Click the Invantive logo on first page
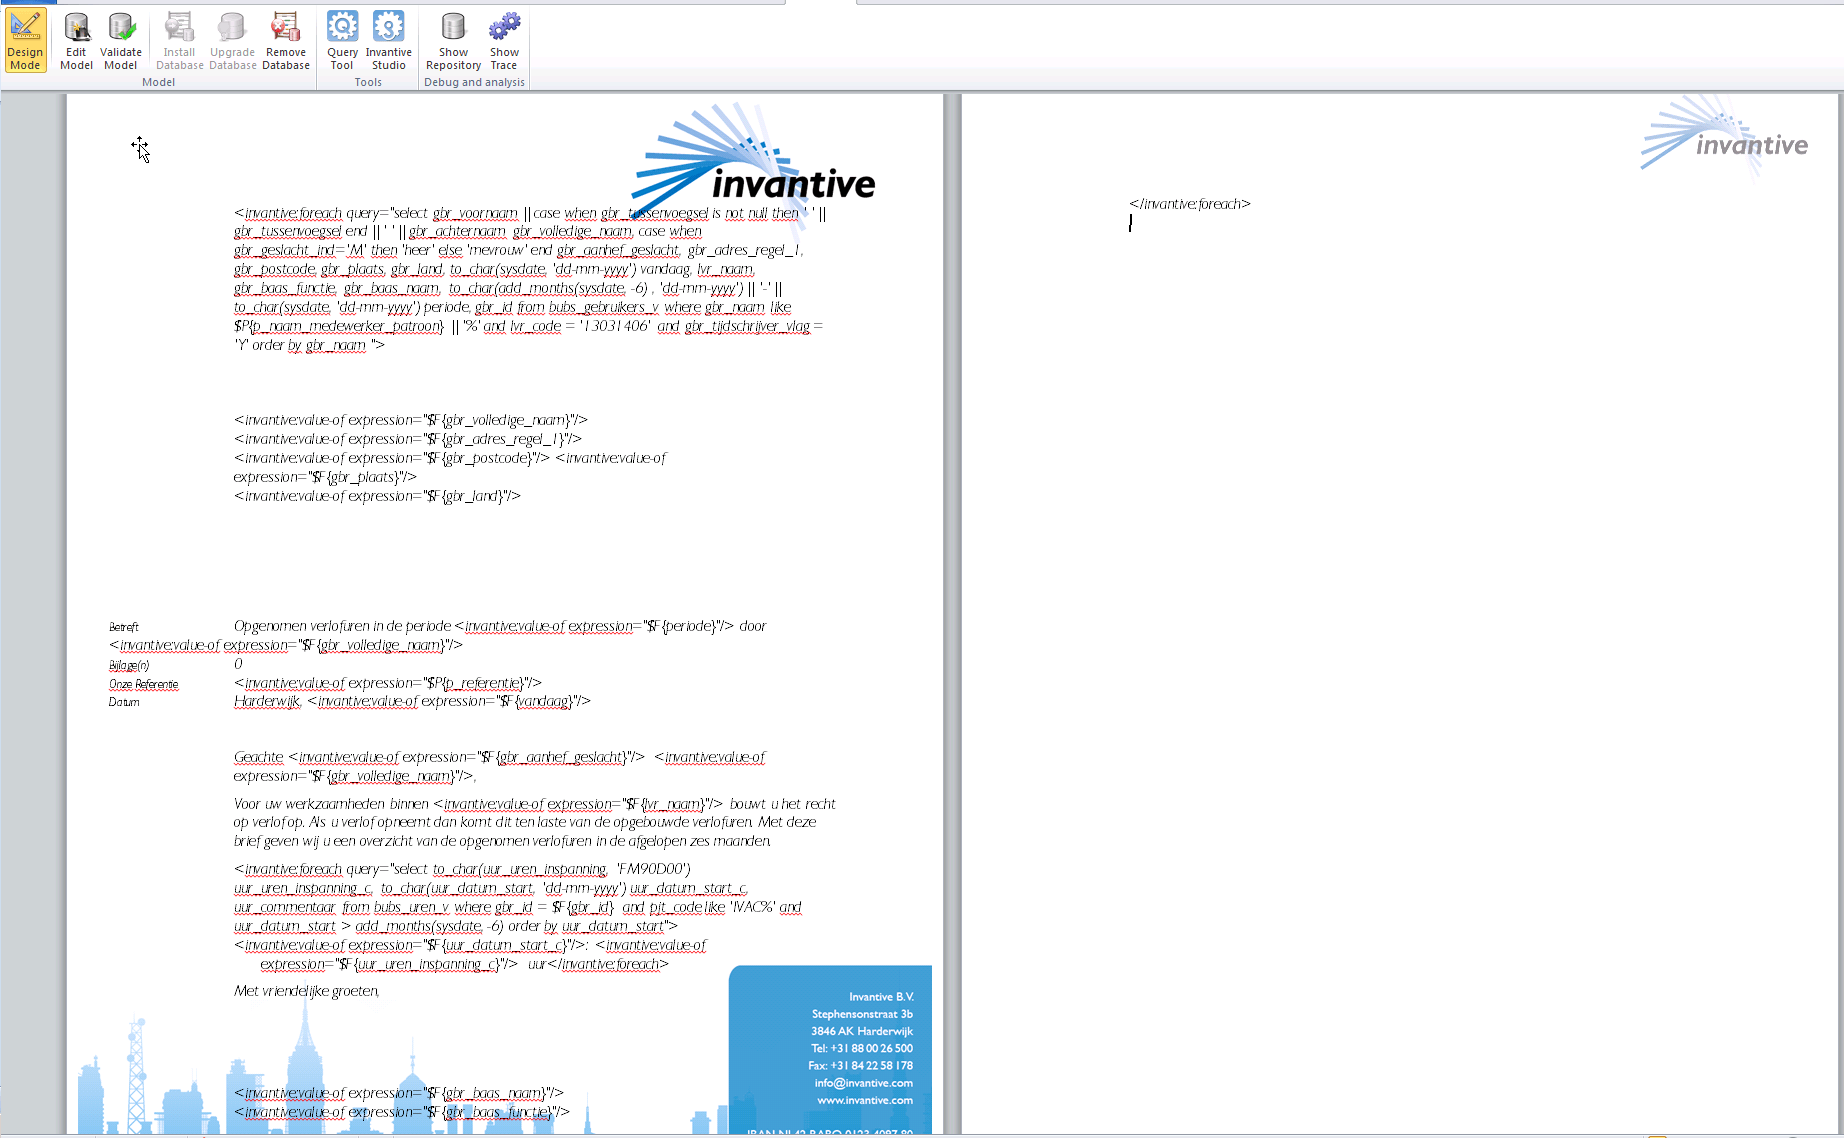1844x1138 pixels. click(x=754, y=158)
